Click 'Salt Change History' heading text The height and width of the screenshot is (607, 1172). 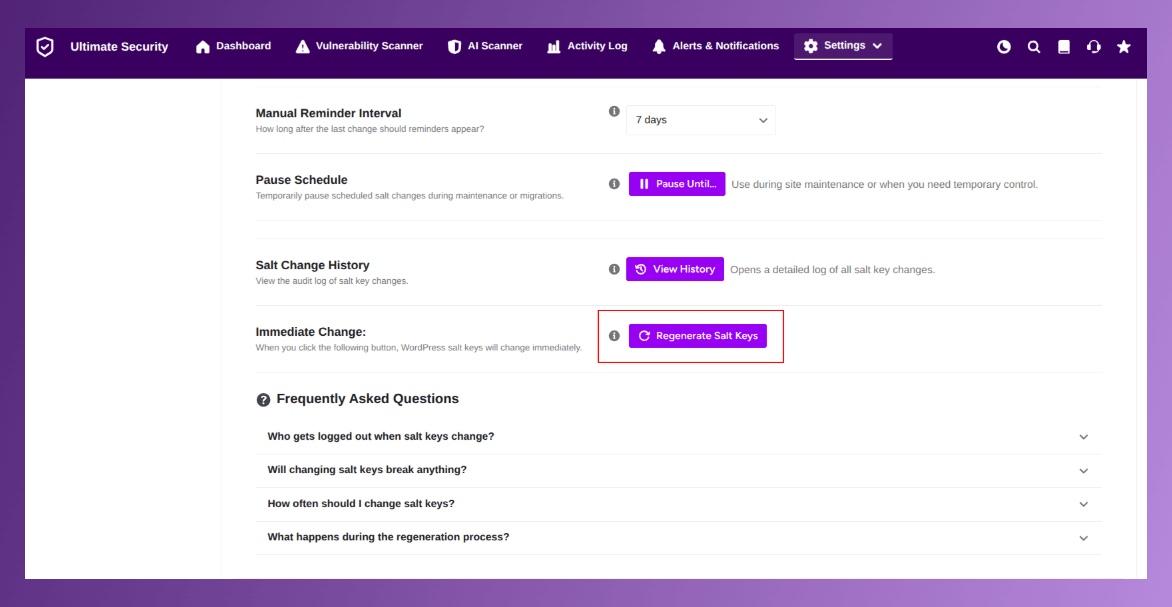(x=312, y=265)
